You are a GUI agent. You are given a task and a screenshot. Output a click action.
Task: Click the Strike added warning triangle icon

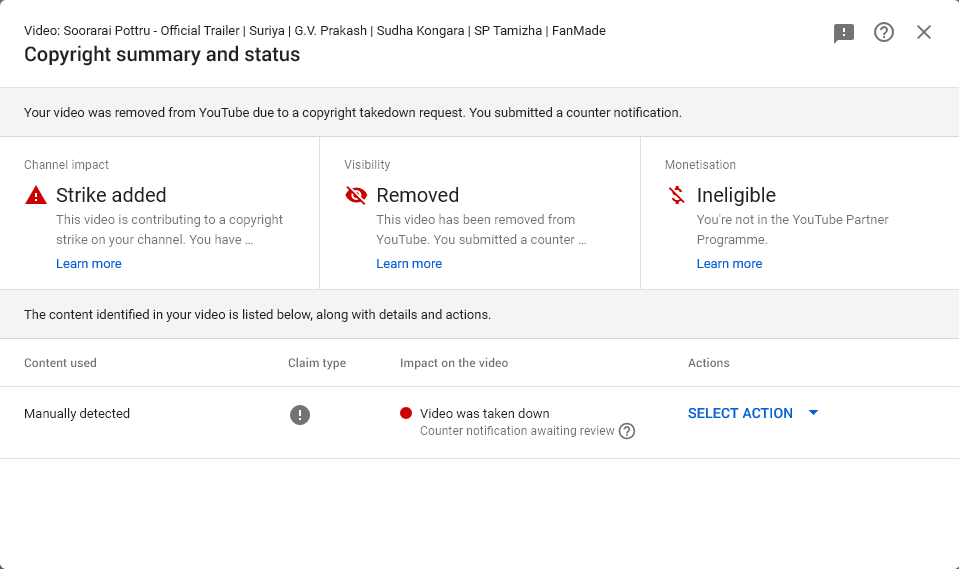(x=36, y=195)
